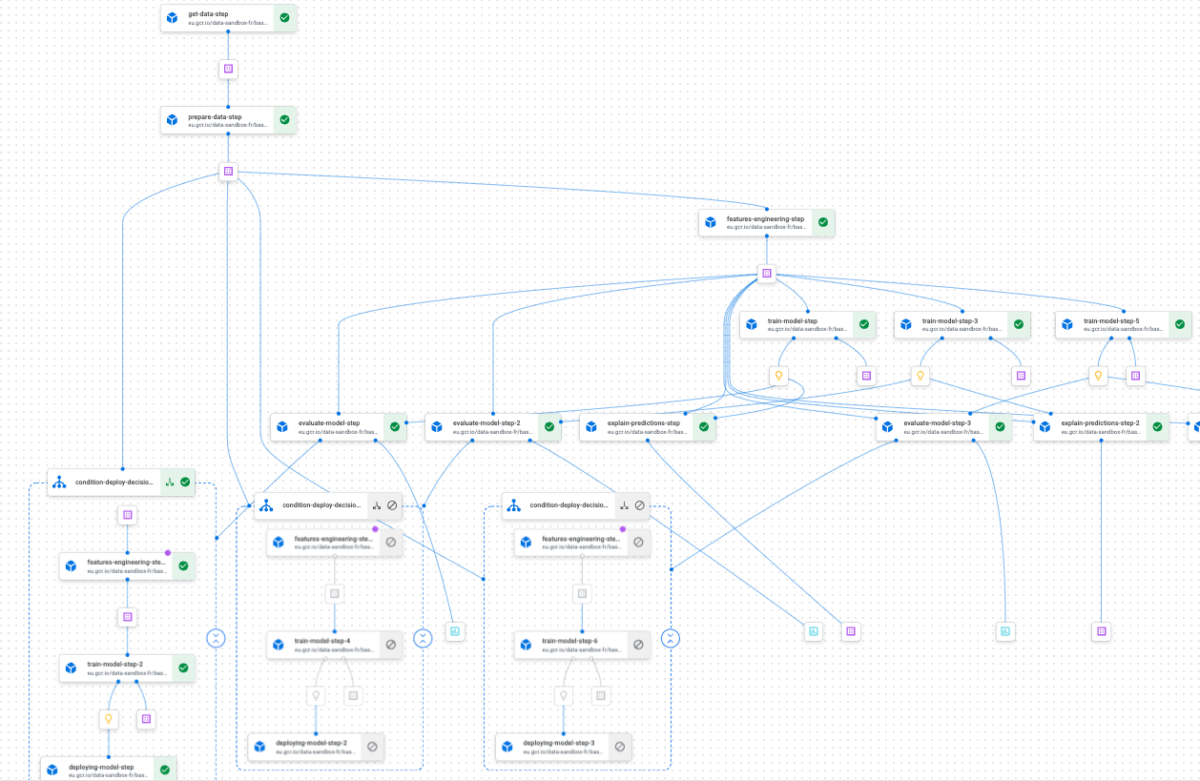The width and height of the screenshot is (1200, 781).
Task: Collapse the condition group containing train-model-step-6
Action: click(x=670, y=638)
